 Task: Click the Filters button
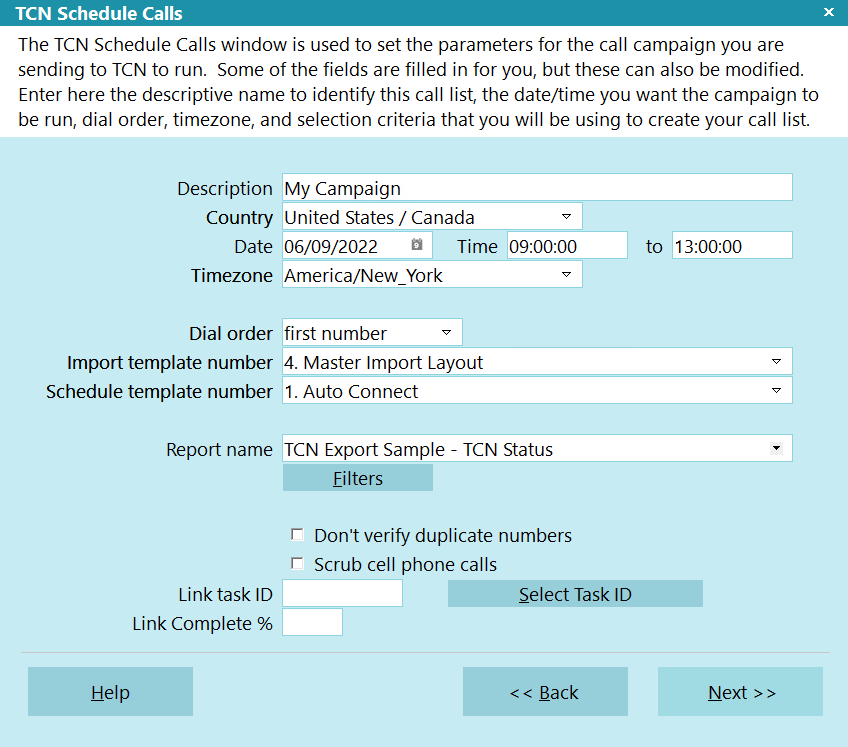click(357, 478)
